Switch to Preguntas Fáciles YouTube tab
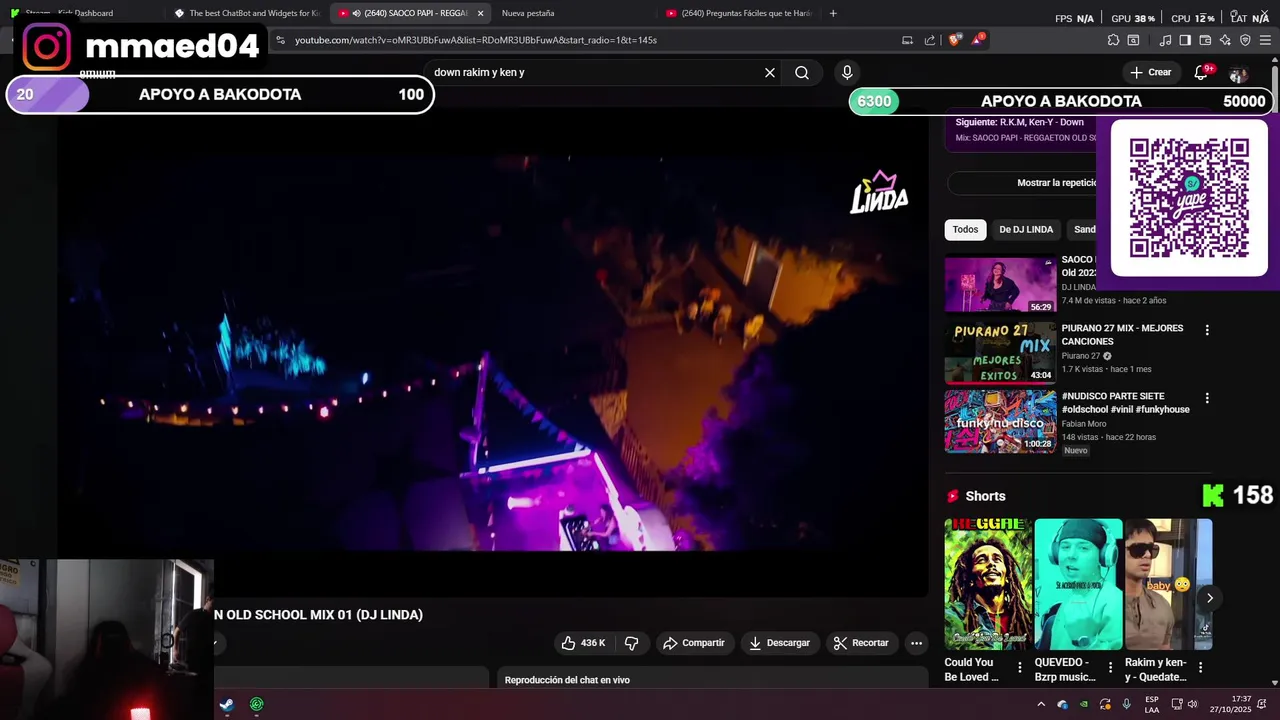 [737, 13]
